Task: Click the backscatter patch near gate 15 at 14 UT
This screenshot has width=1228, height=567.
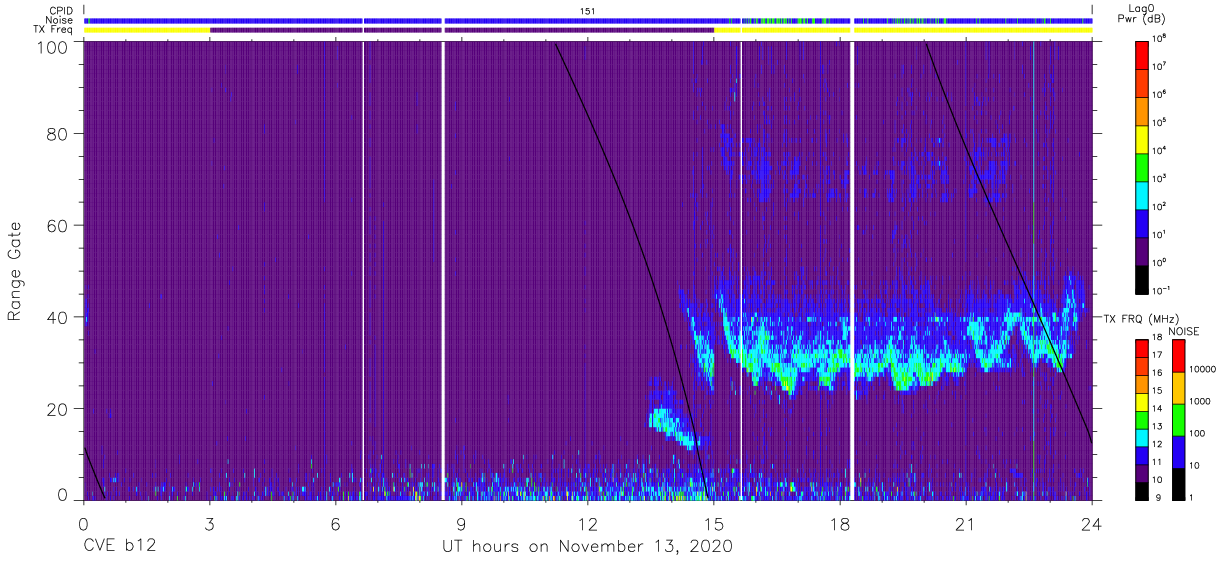Action: point(676,428)
